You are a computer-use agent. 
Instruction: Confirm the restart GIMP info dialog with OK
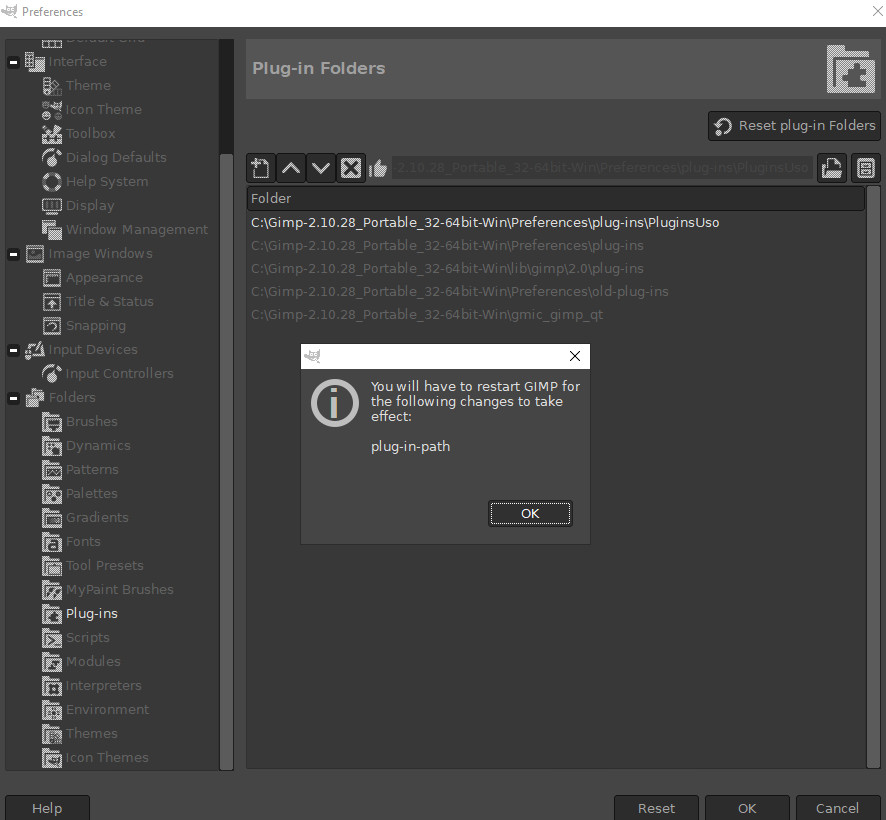[x=530, y=513]
